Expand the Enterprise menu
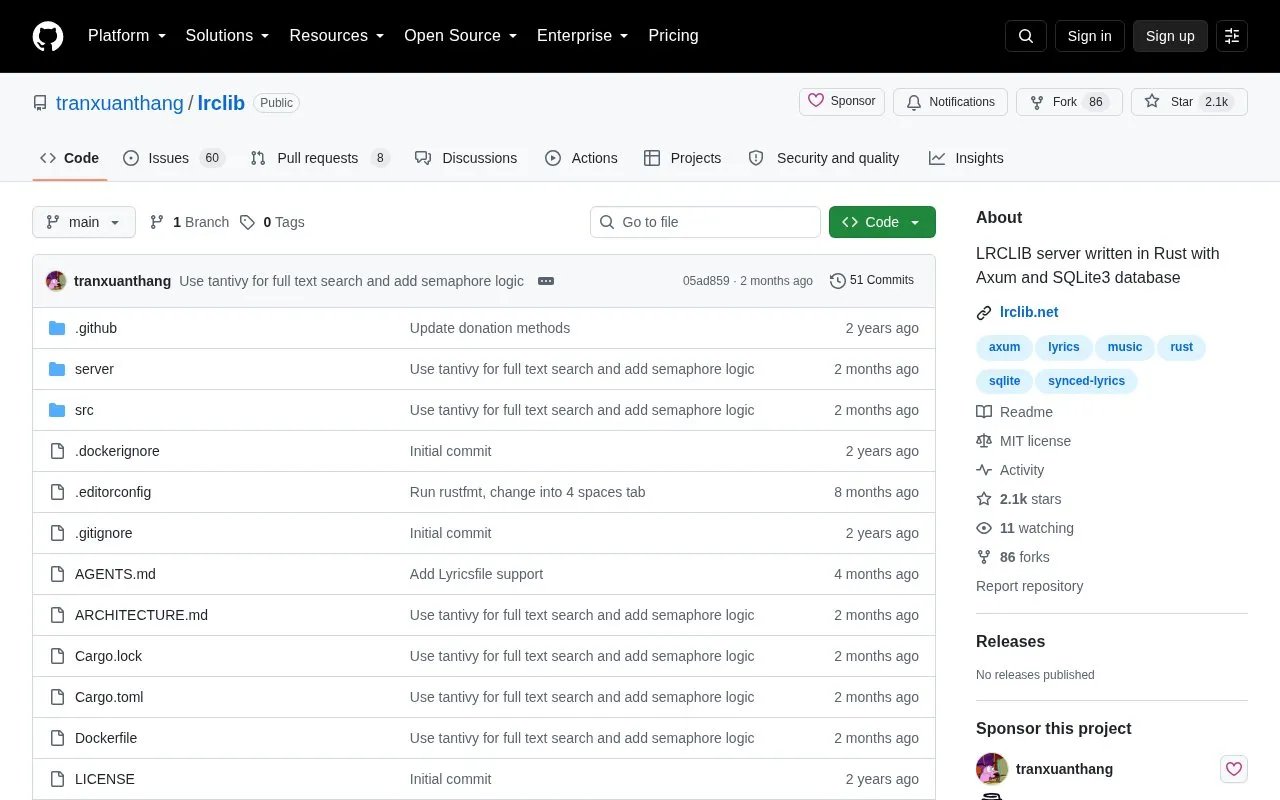 tap(583, 36)
